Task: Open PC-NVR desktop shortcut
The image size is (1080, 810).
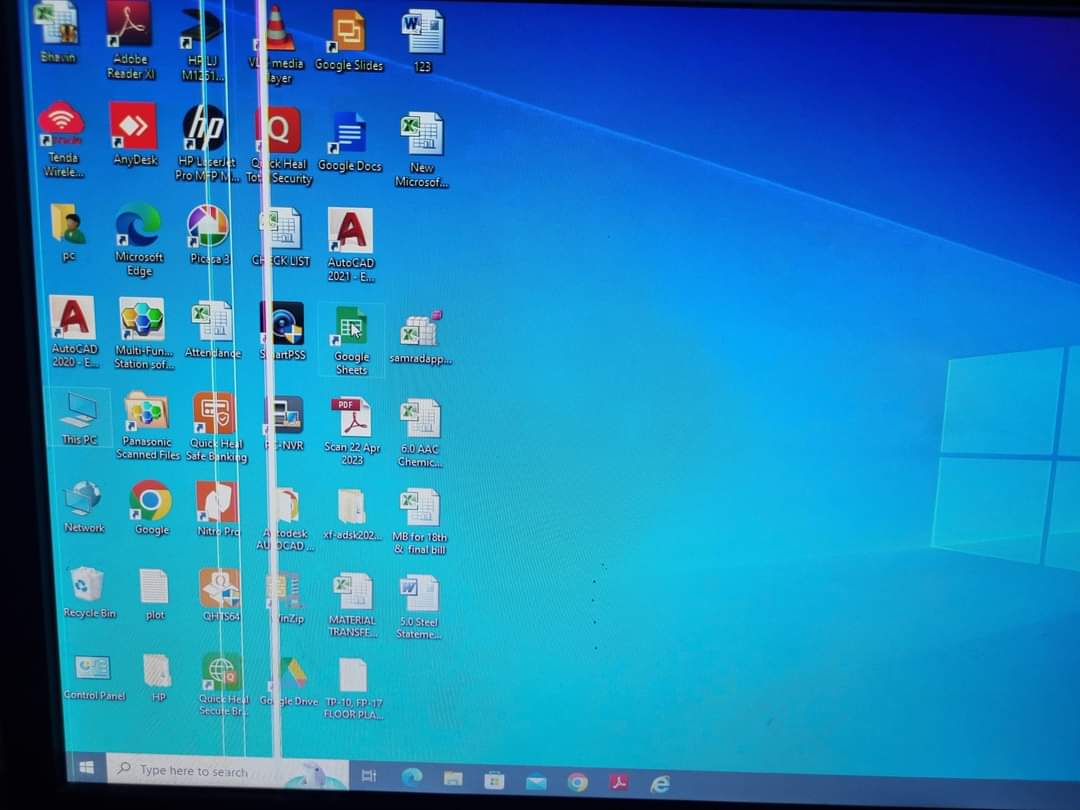Action: [x=284, y=424]
